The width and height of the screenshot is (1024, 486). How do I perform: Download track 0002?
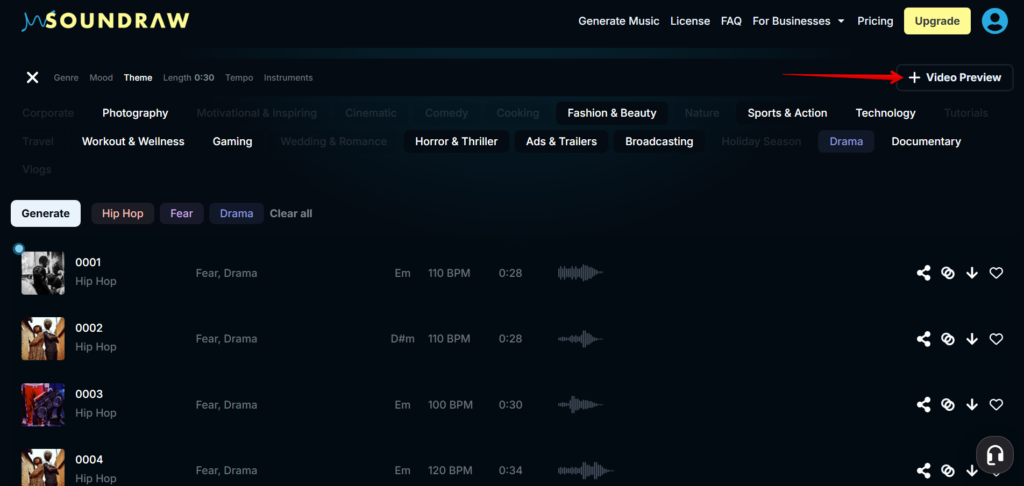pyautogui.click(x=972, y=339)
